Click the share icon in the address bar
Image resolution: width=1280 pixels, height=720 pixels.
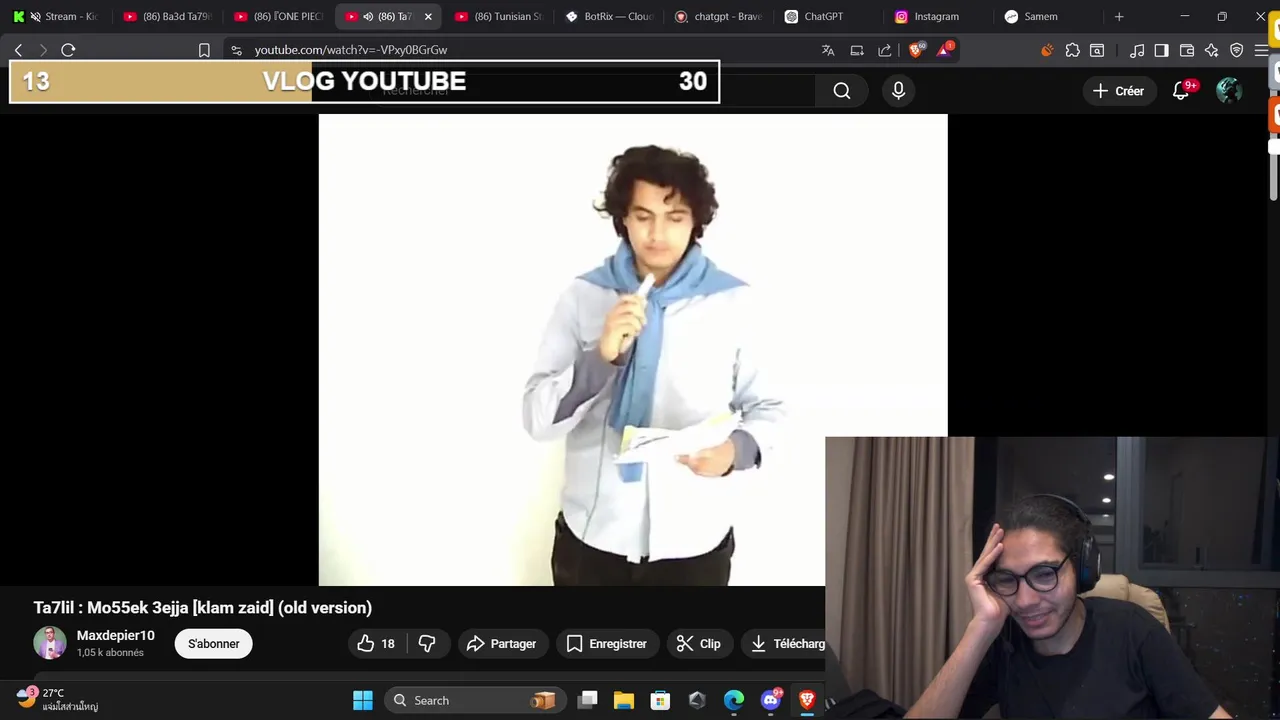coord(885,50)
